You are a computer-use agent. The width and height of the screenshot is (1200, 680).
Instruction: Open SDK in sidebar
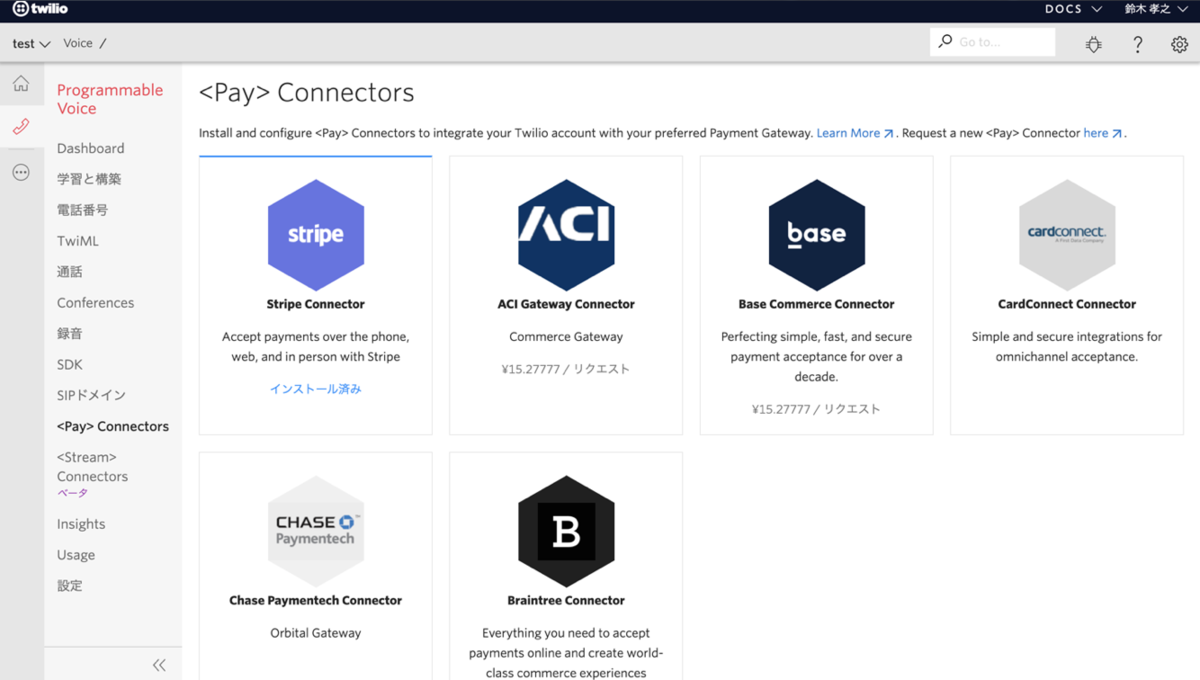[70, 365]
